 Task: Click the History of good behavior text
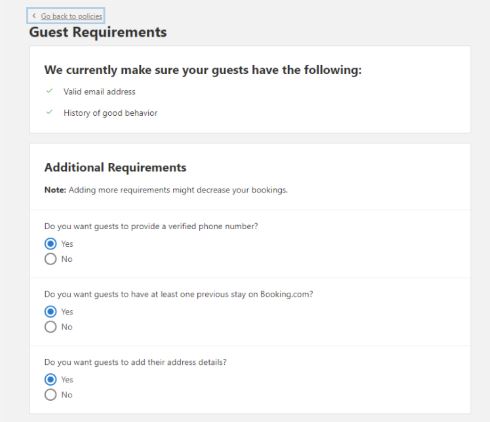tap(110, 113)
